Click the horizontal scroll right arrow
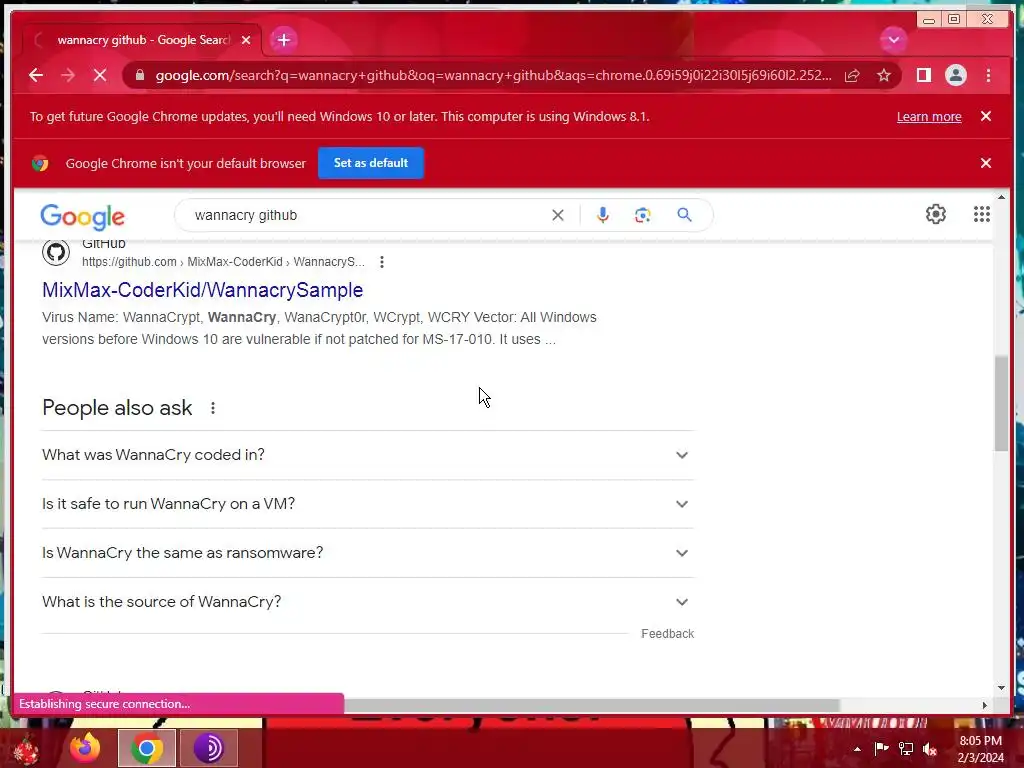1024x768 pixels. (x=985, y=705)
